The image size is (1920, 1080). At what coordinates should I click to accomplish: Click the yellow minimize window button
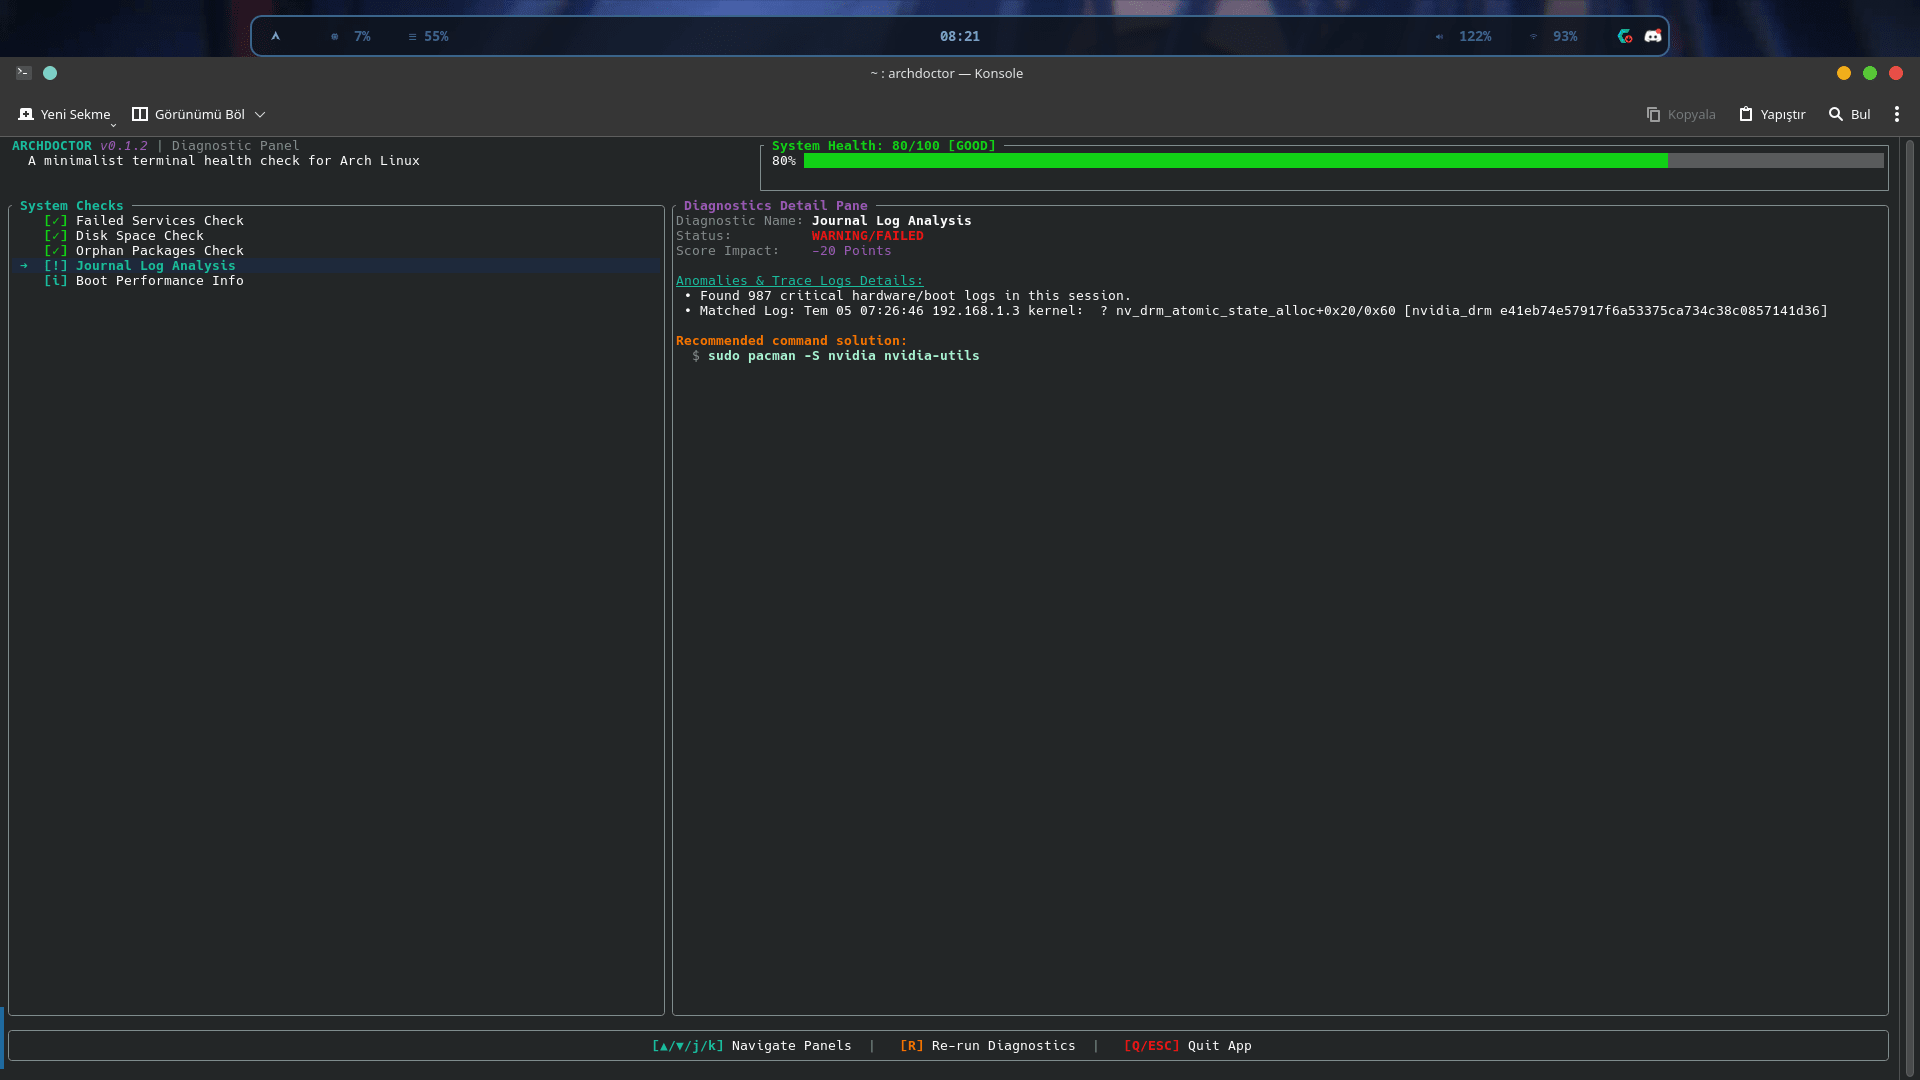(1844, 73)
